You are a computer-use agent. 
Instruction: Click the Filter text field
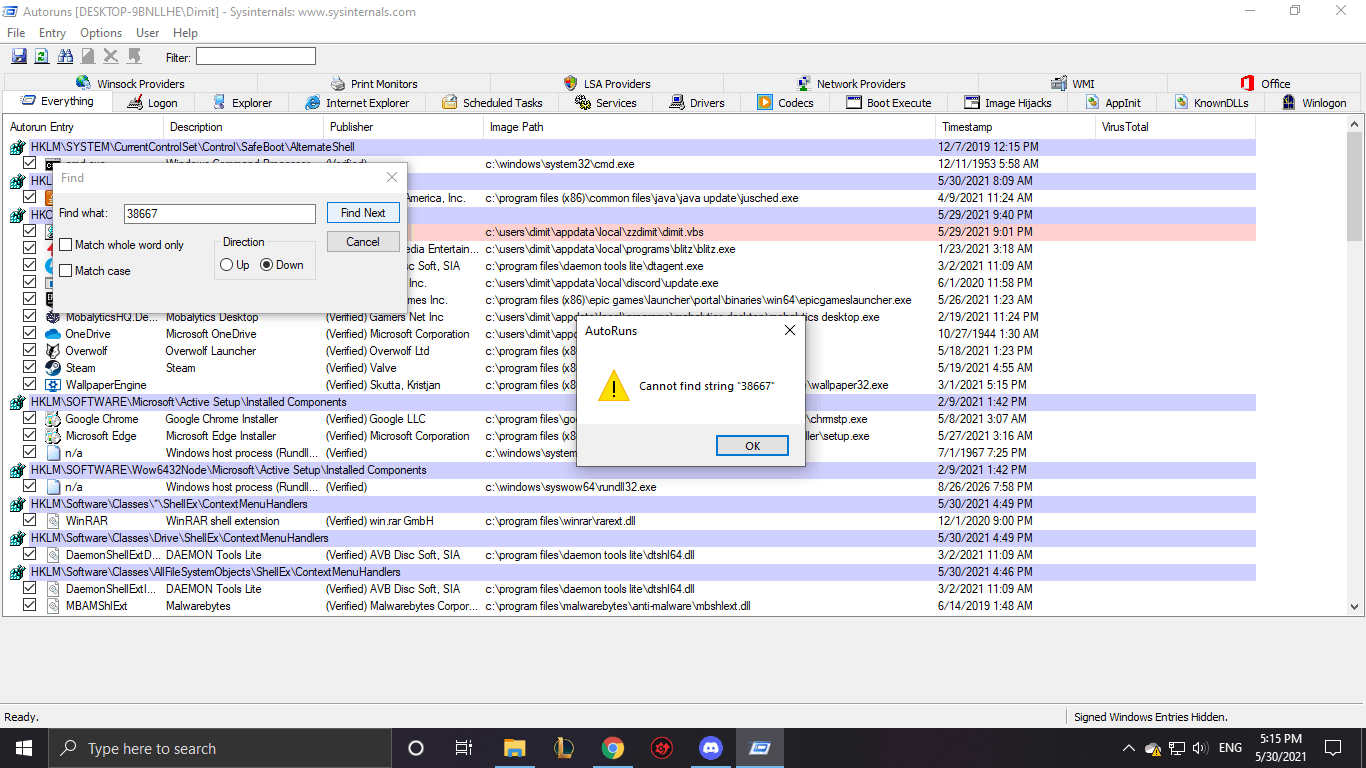coord(255,57)
